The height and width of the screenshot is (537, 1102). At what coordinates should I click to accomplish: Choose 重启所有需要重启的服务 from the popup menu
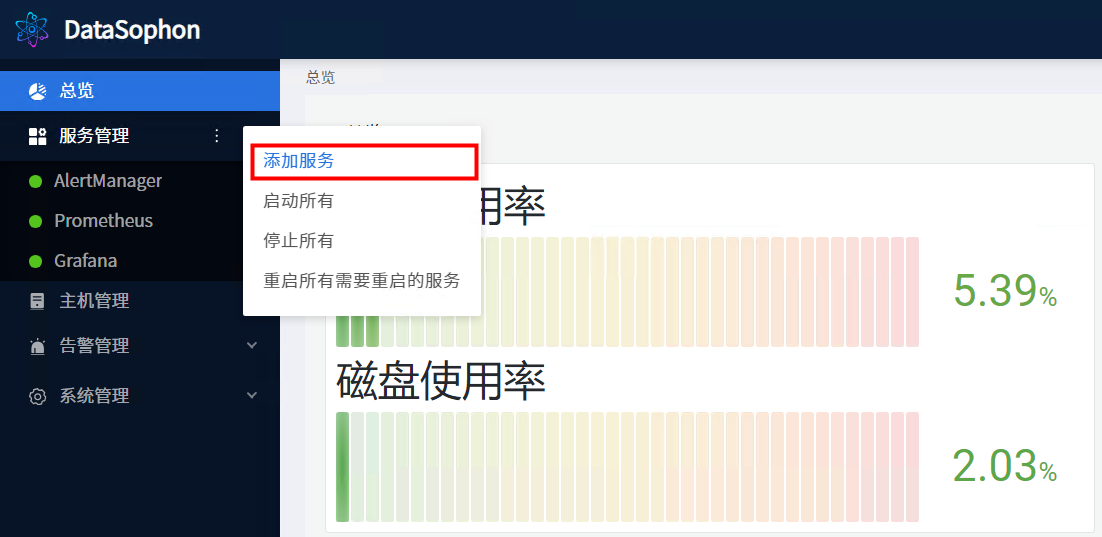pyautogui.click(x=361, y=281)
